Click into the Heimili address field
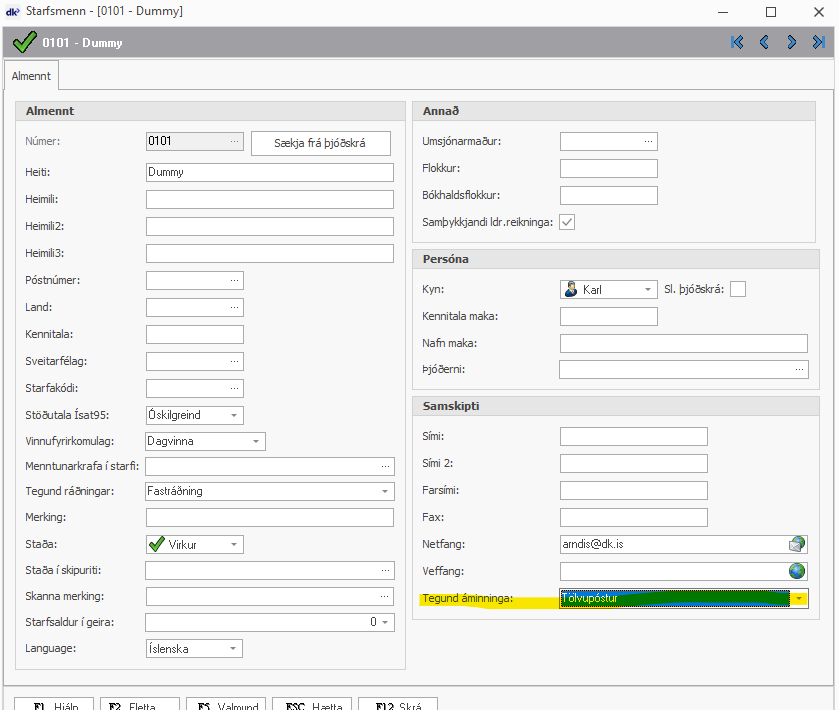The width and height of the screenshot is (839, 710). (269, 199)
